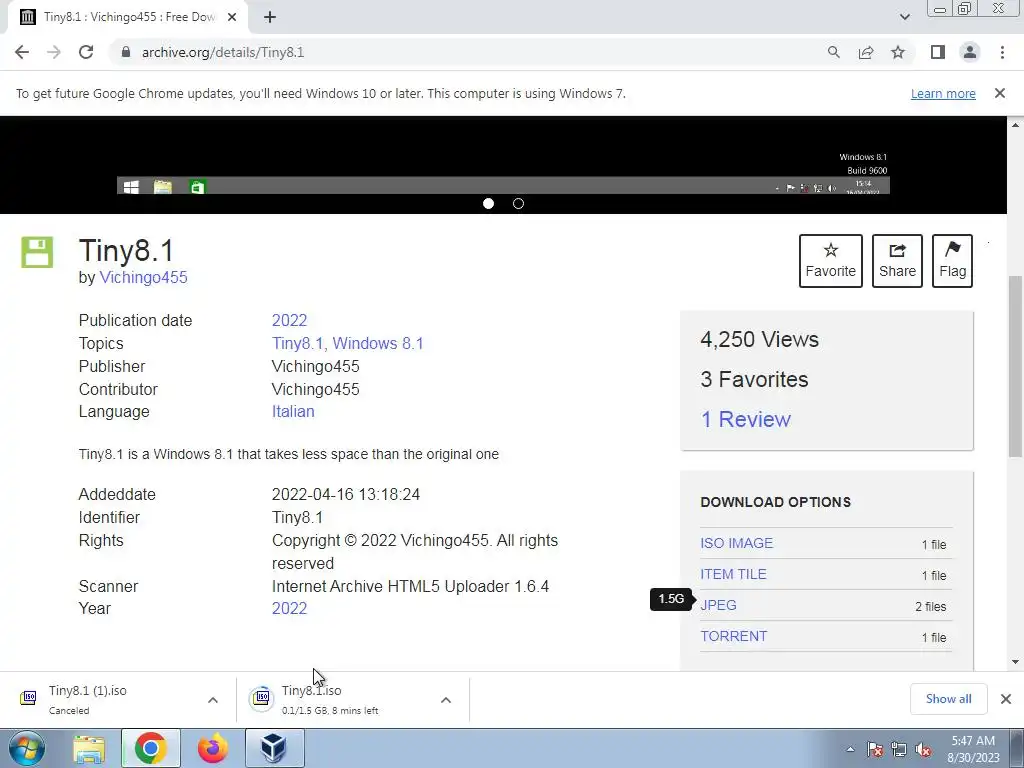Select first carousel dot indicator
The width and height of the screenshot is (1024, 768).
(488, 204)
